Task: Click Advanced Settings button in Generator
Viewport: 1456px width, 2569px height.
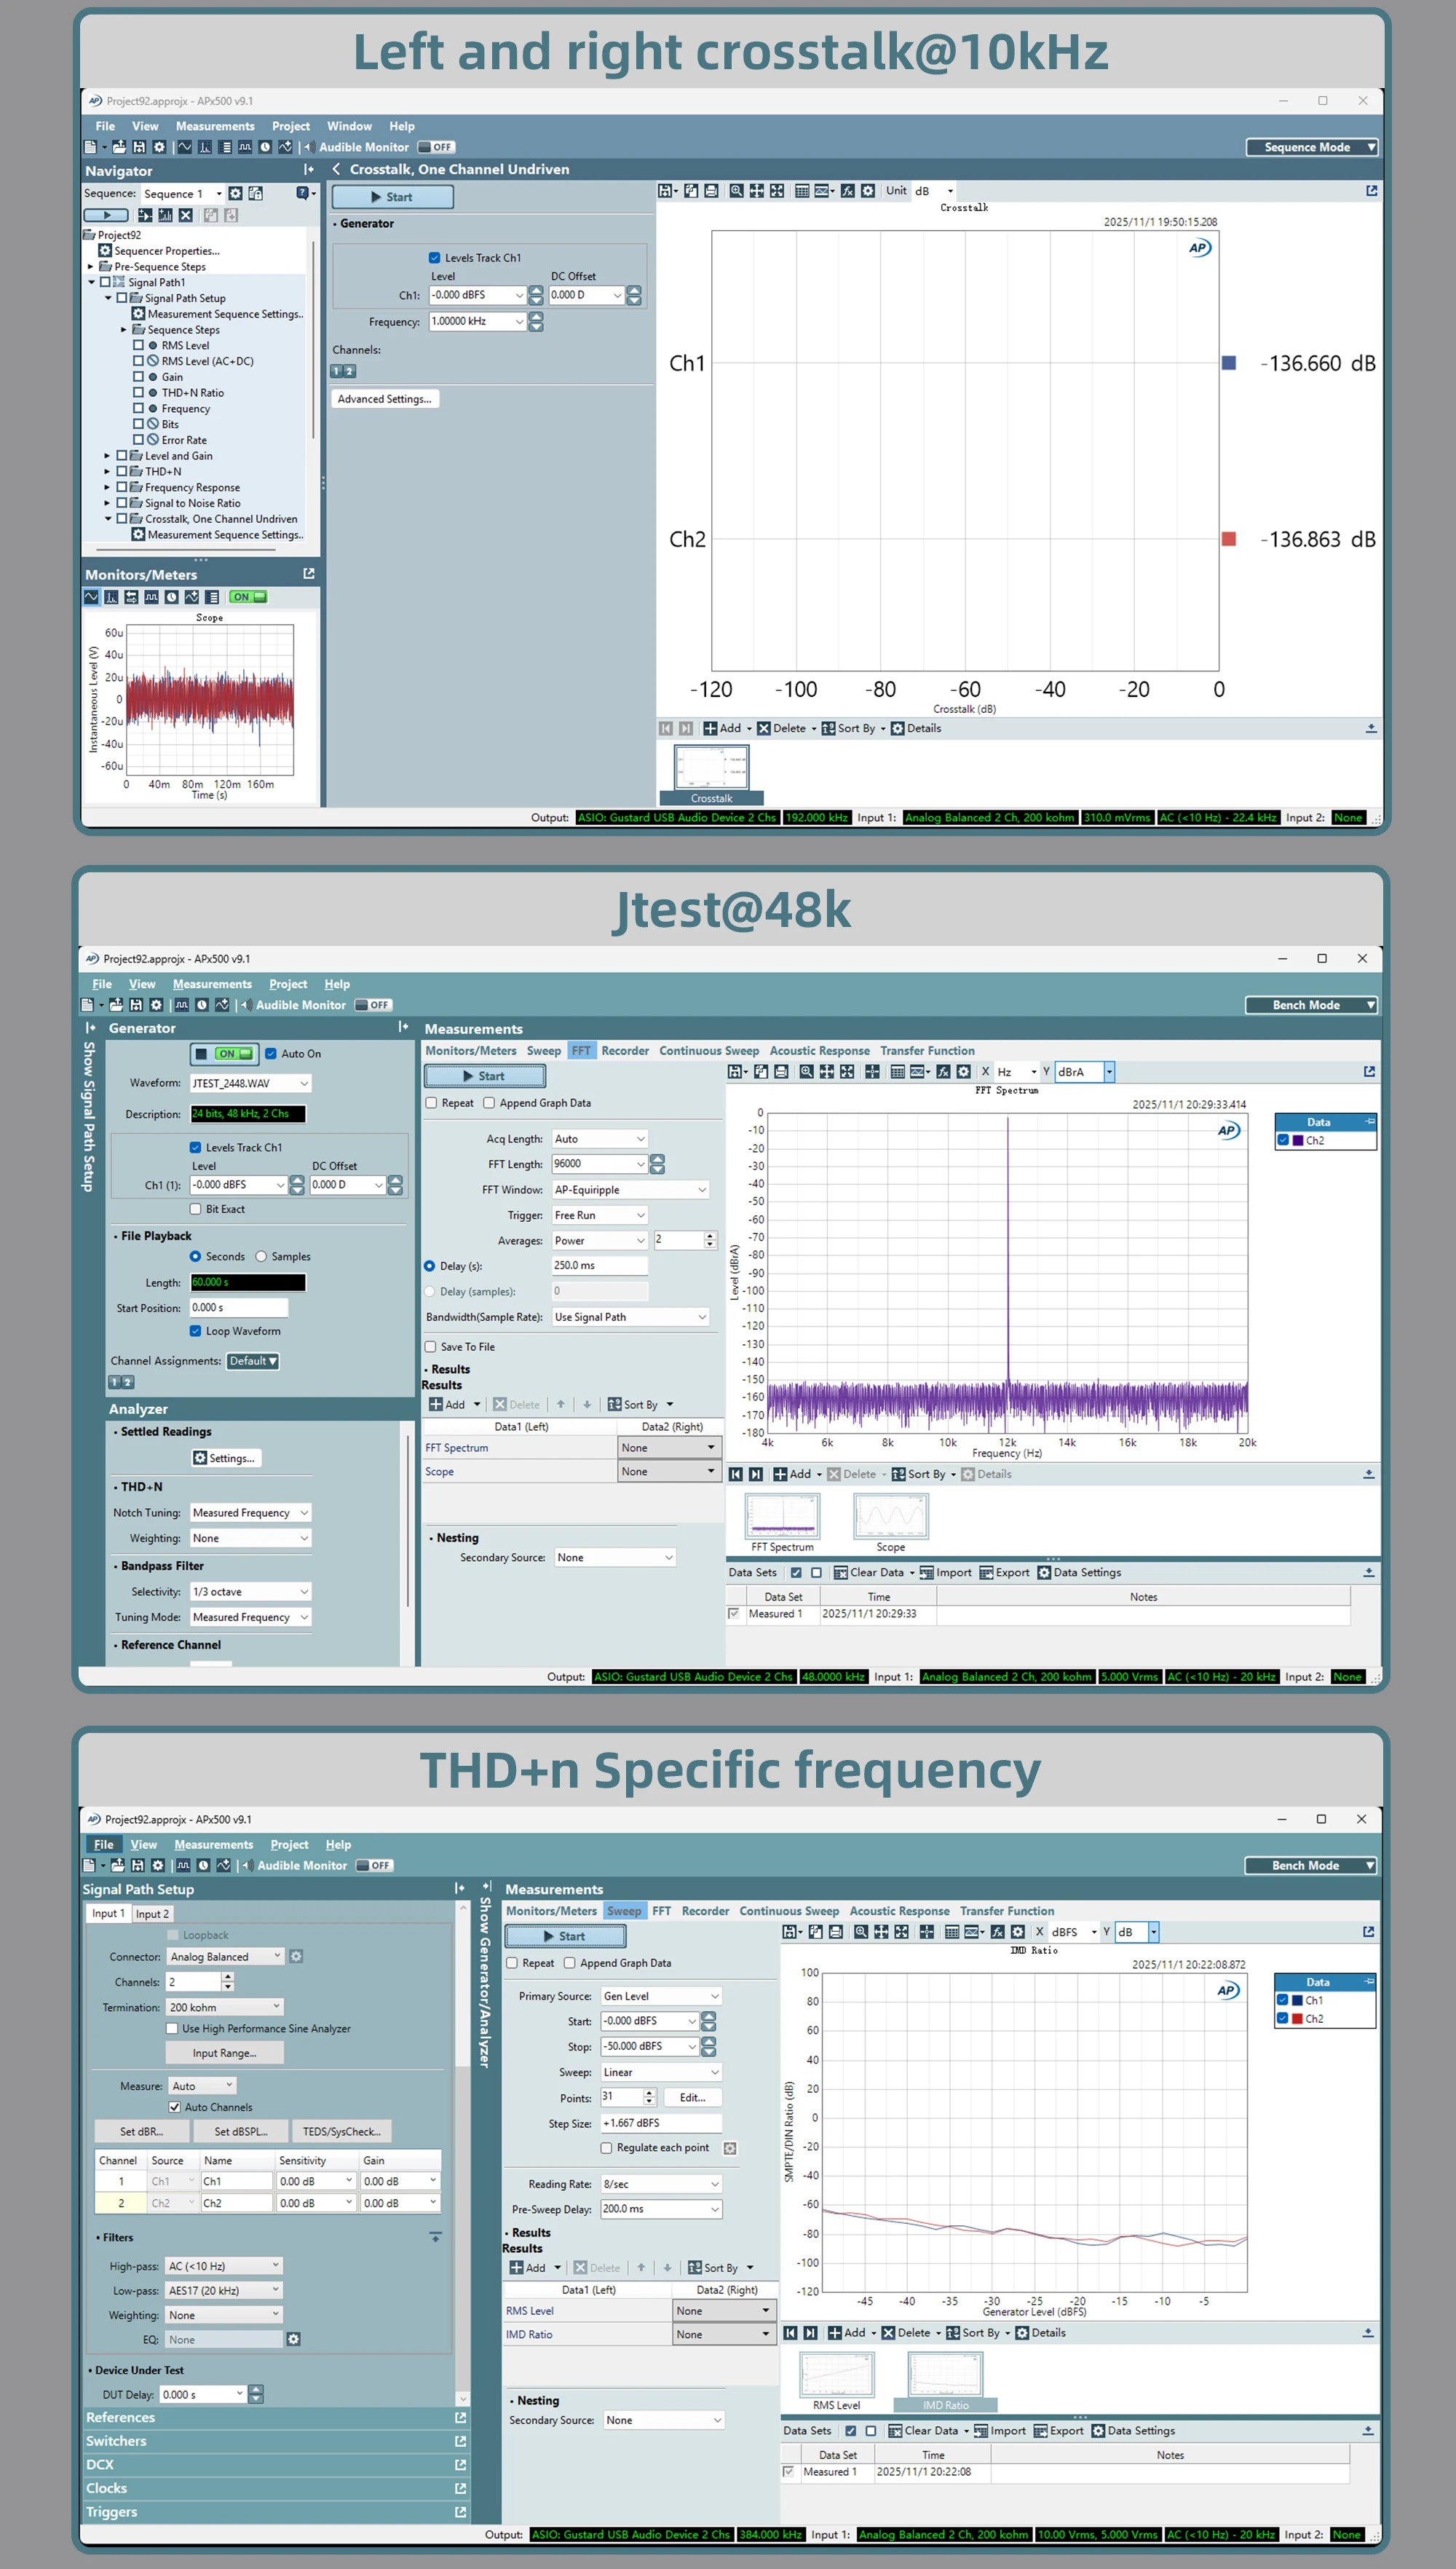Action: coord(384,399)
